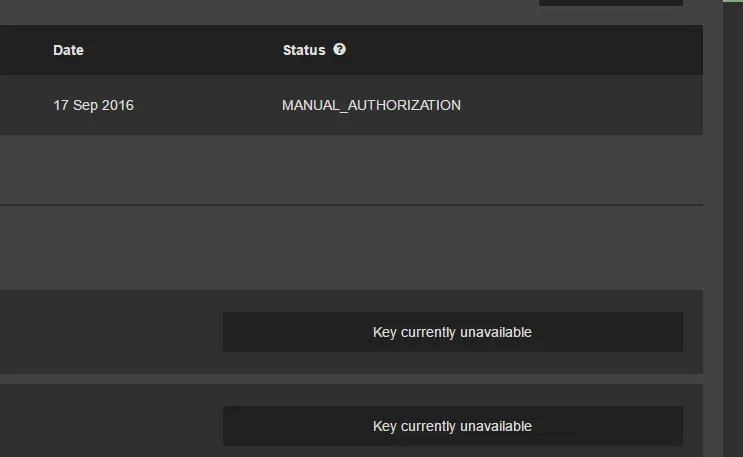The height and width of the screenshot is (457, 743).
Task: Click the partially visible dark button at top
Action: [x=611, y=3]
